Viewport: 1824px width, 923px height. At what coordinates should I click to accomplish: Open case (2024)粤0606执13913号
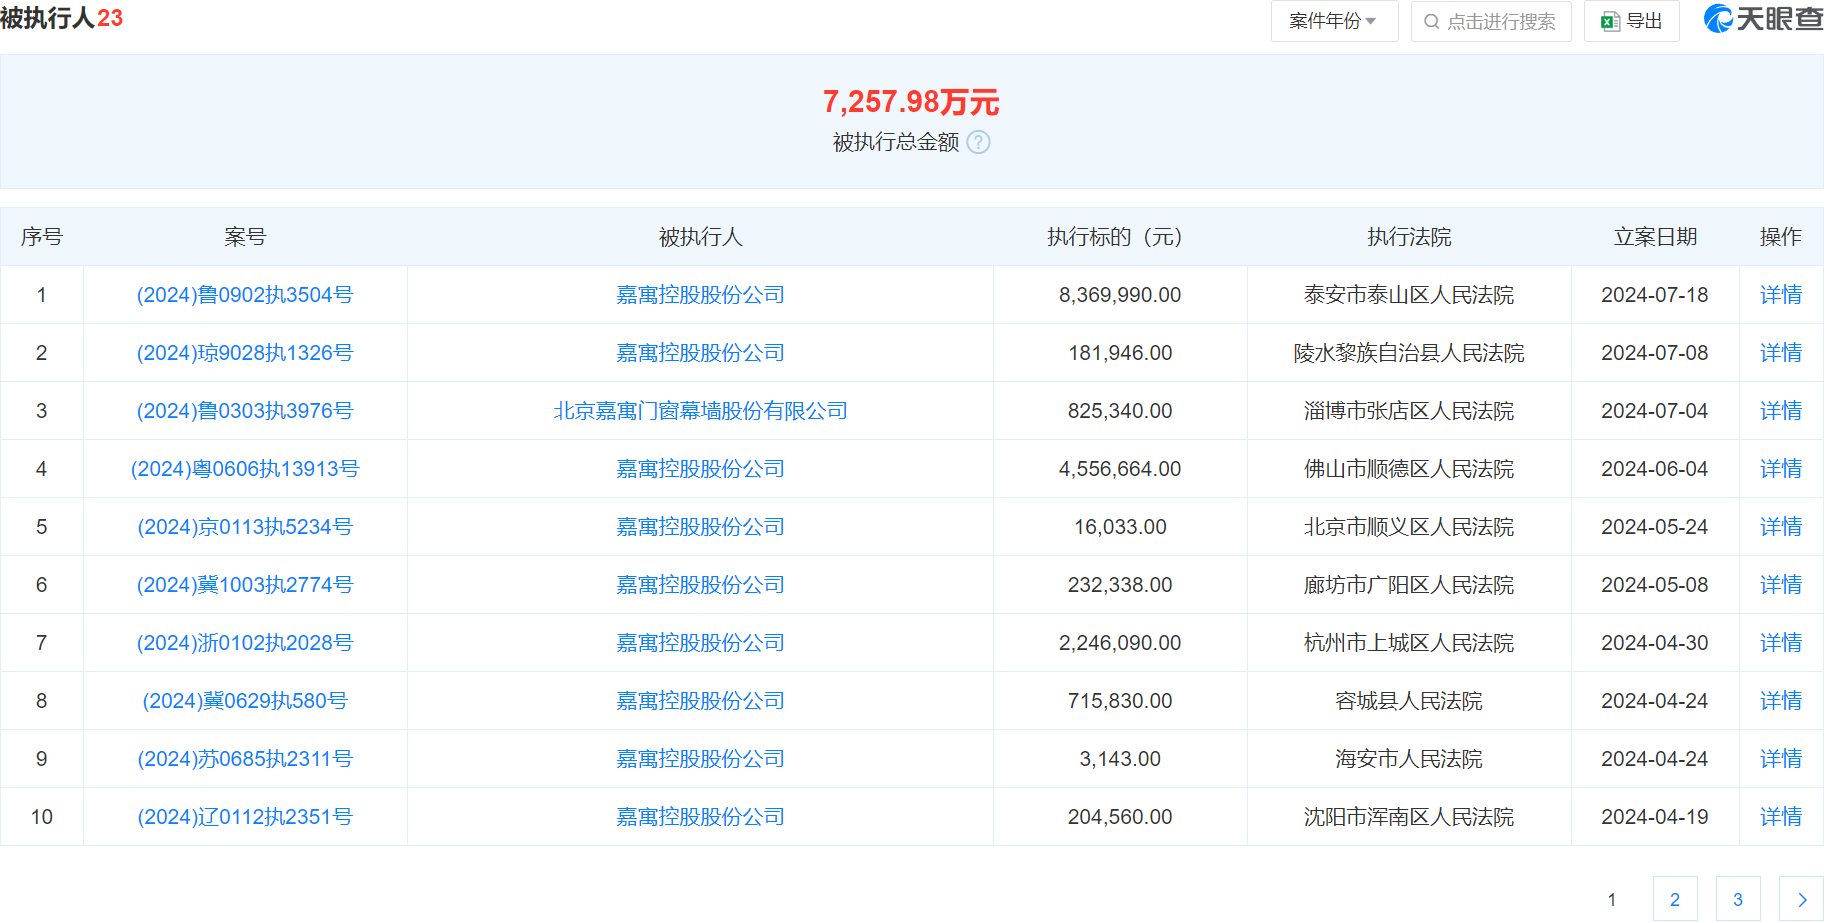coord(245,469)
